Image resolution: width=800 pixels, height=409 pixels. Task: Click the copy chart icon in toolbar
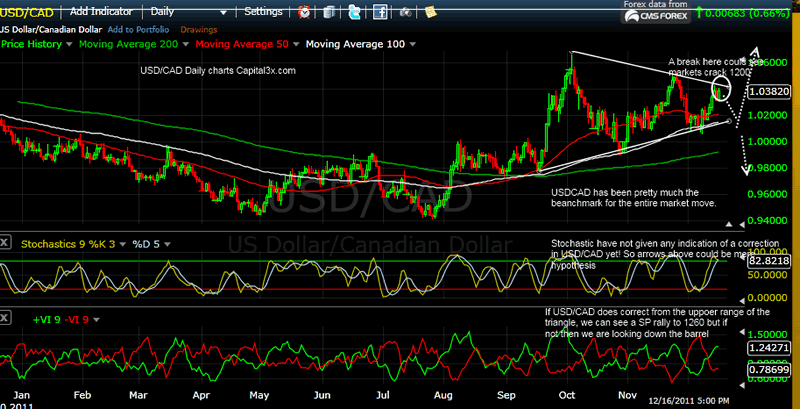point(328,12)
